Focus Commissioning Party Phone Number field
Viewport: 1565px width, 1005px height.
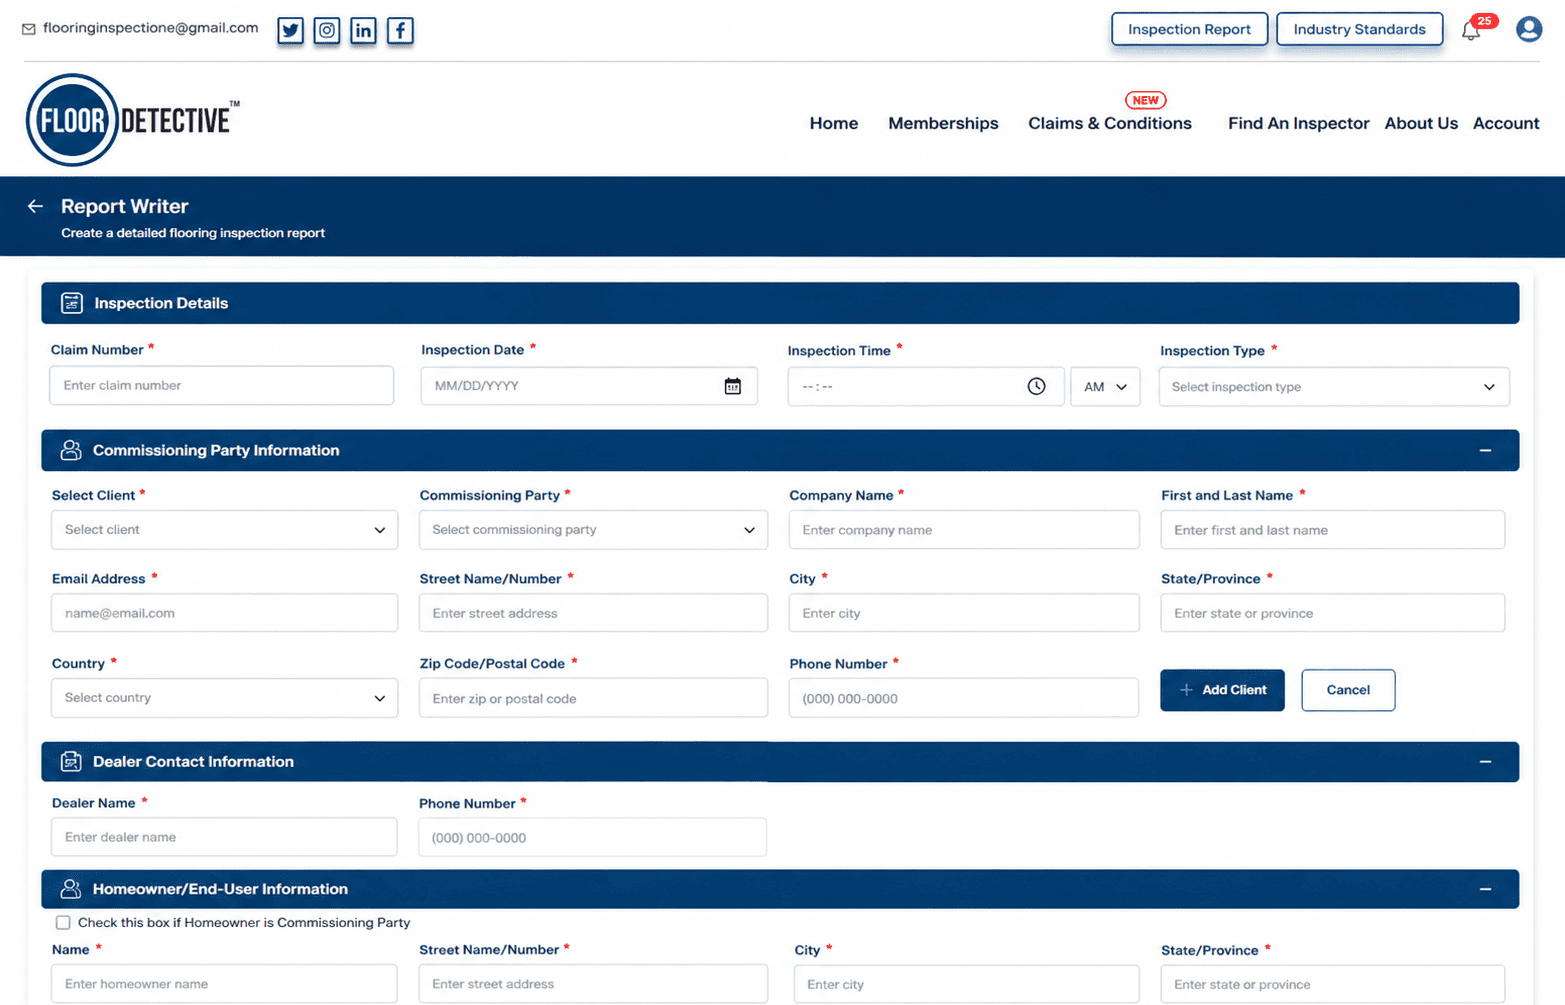[x=964, y=698]
